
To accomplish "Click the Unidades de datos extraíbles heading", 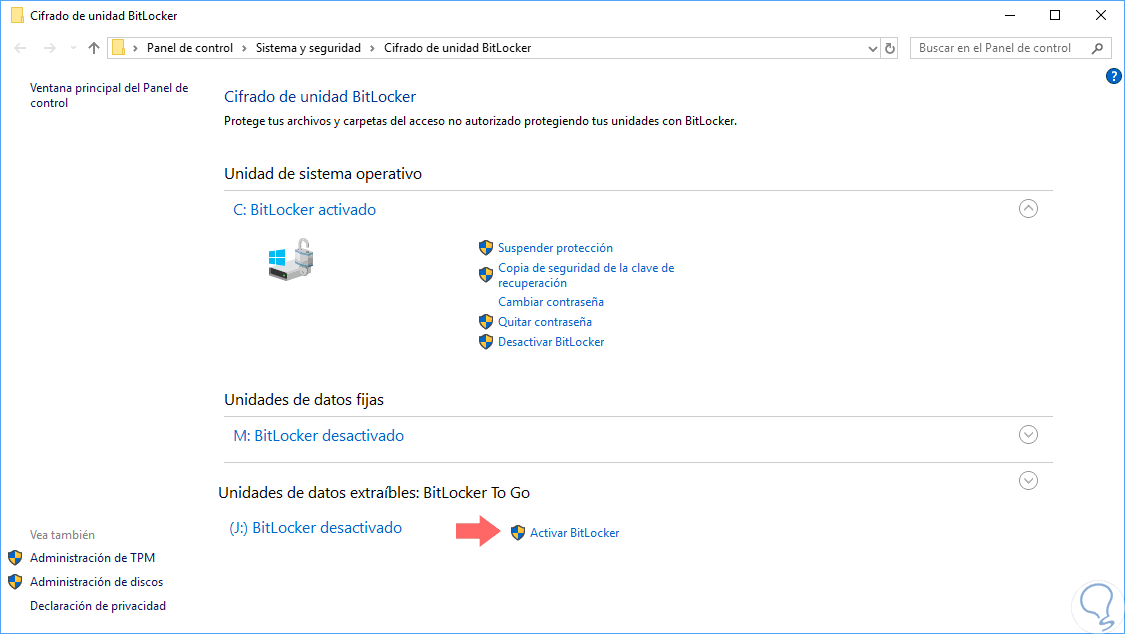I will click(375, 493).
